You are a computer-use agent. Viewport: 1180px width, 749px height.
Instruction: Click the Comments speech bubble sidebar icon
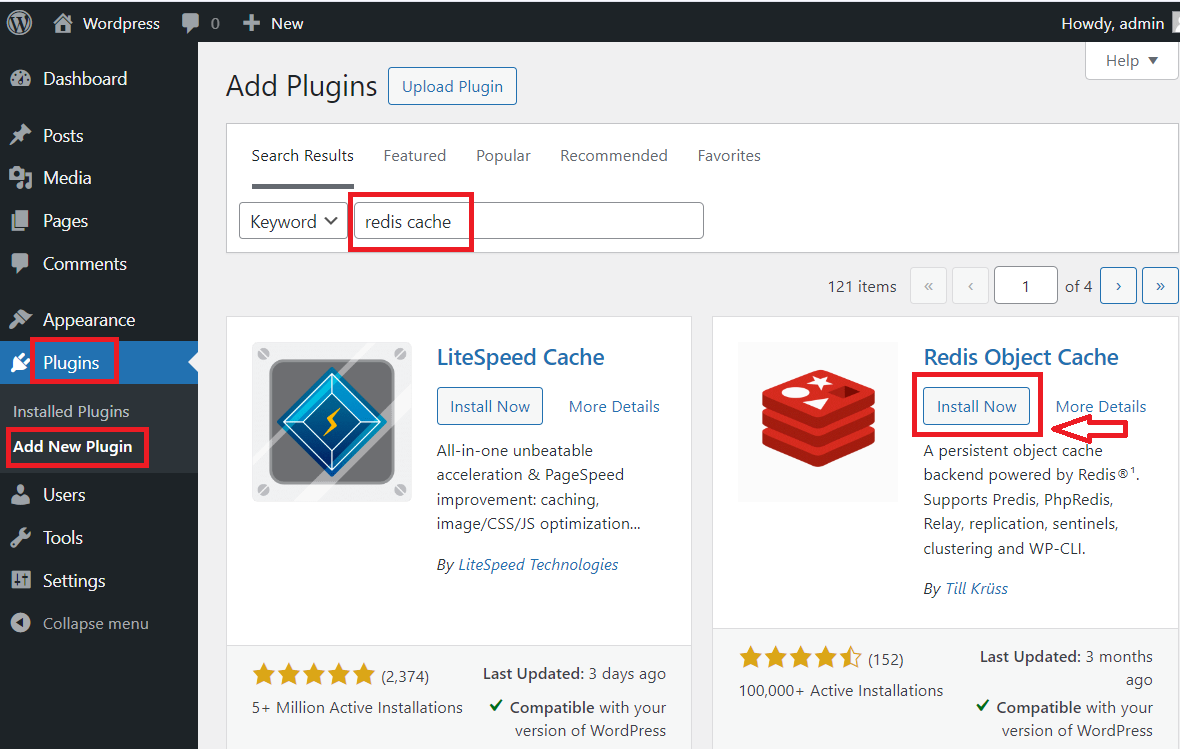[20, 263]
